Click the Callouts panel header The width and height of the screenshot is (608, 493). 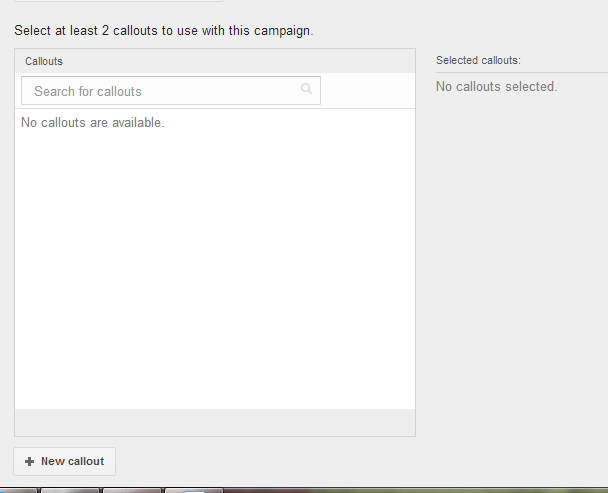coord(215,61)
